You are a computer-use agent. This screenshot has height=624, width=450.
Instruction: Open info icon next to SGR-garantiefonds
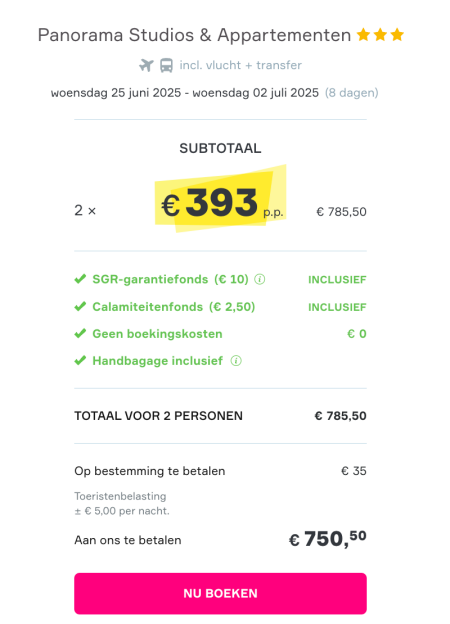coord(260,280)
